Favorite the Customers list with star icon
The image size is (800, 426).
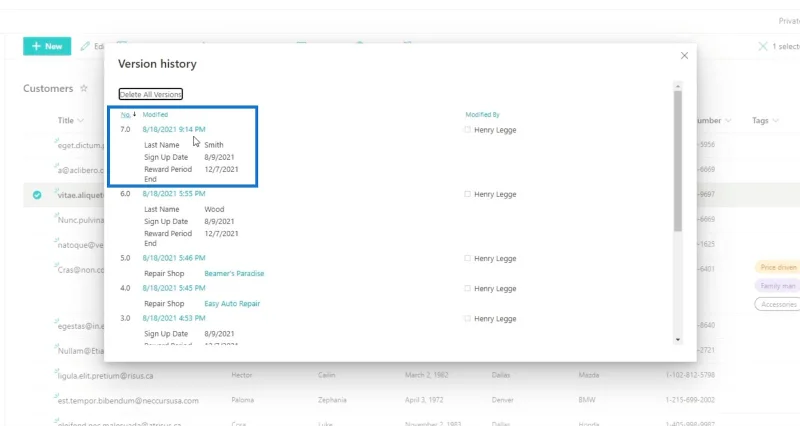coord(84,88)
